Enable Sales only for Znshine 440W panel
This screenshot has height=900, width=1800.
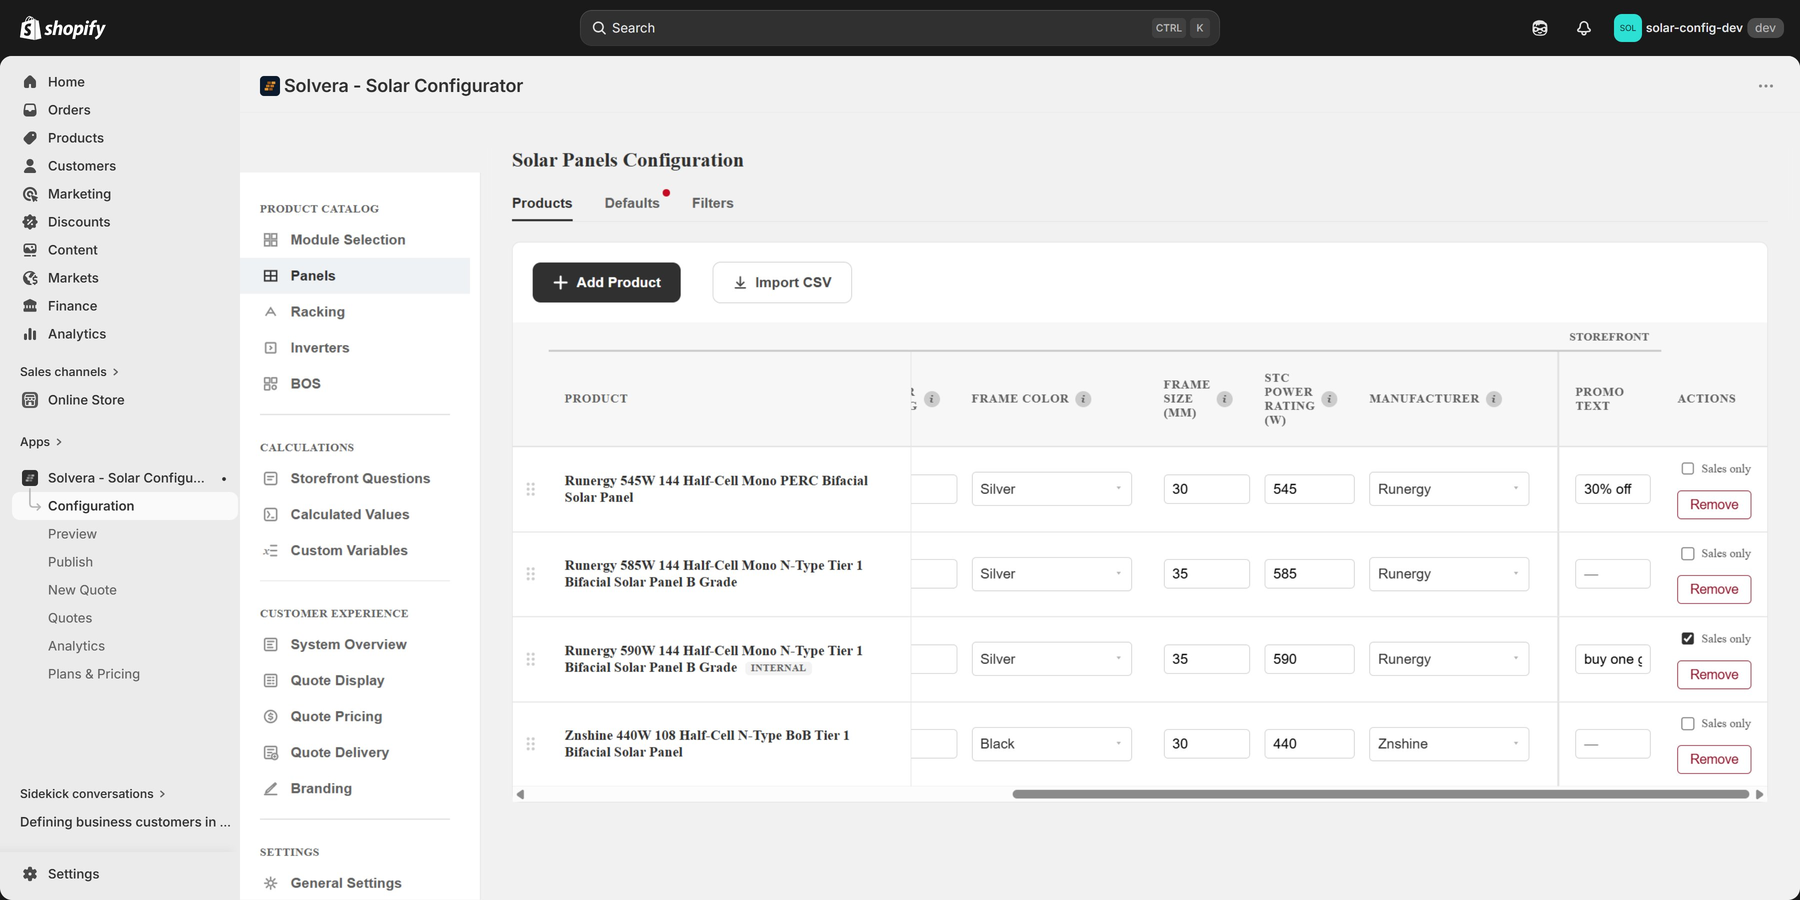(1688, 724)
